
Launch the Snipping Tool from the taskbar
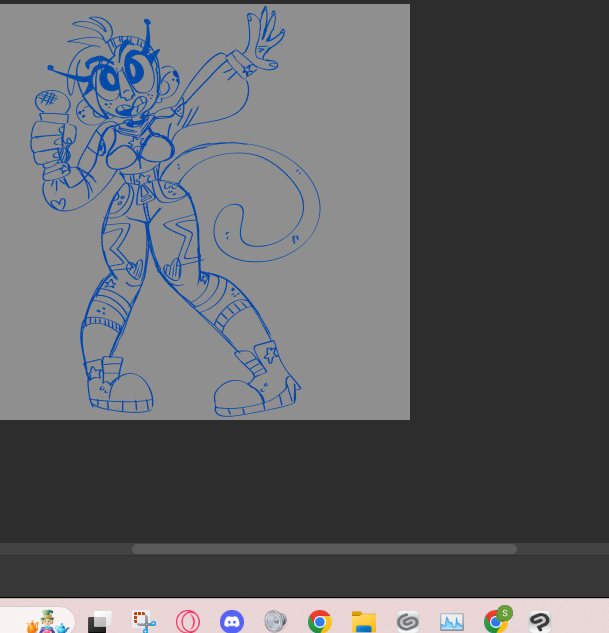[x=144, y=622]
